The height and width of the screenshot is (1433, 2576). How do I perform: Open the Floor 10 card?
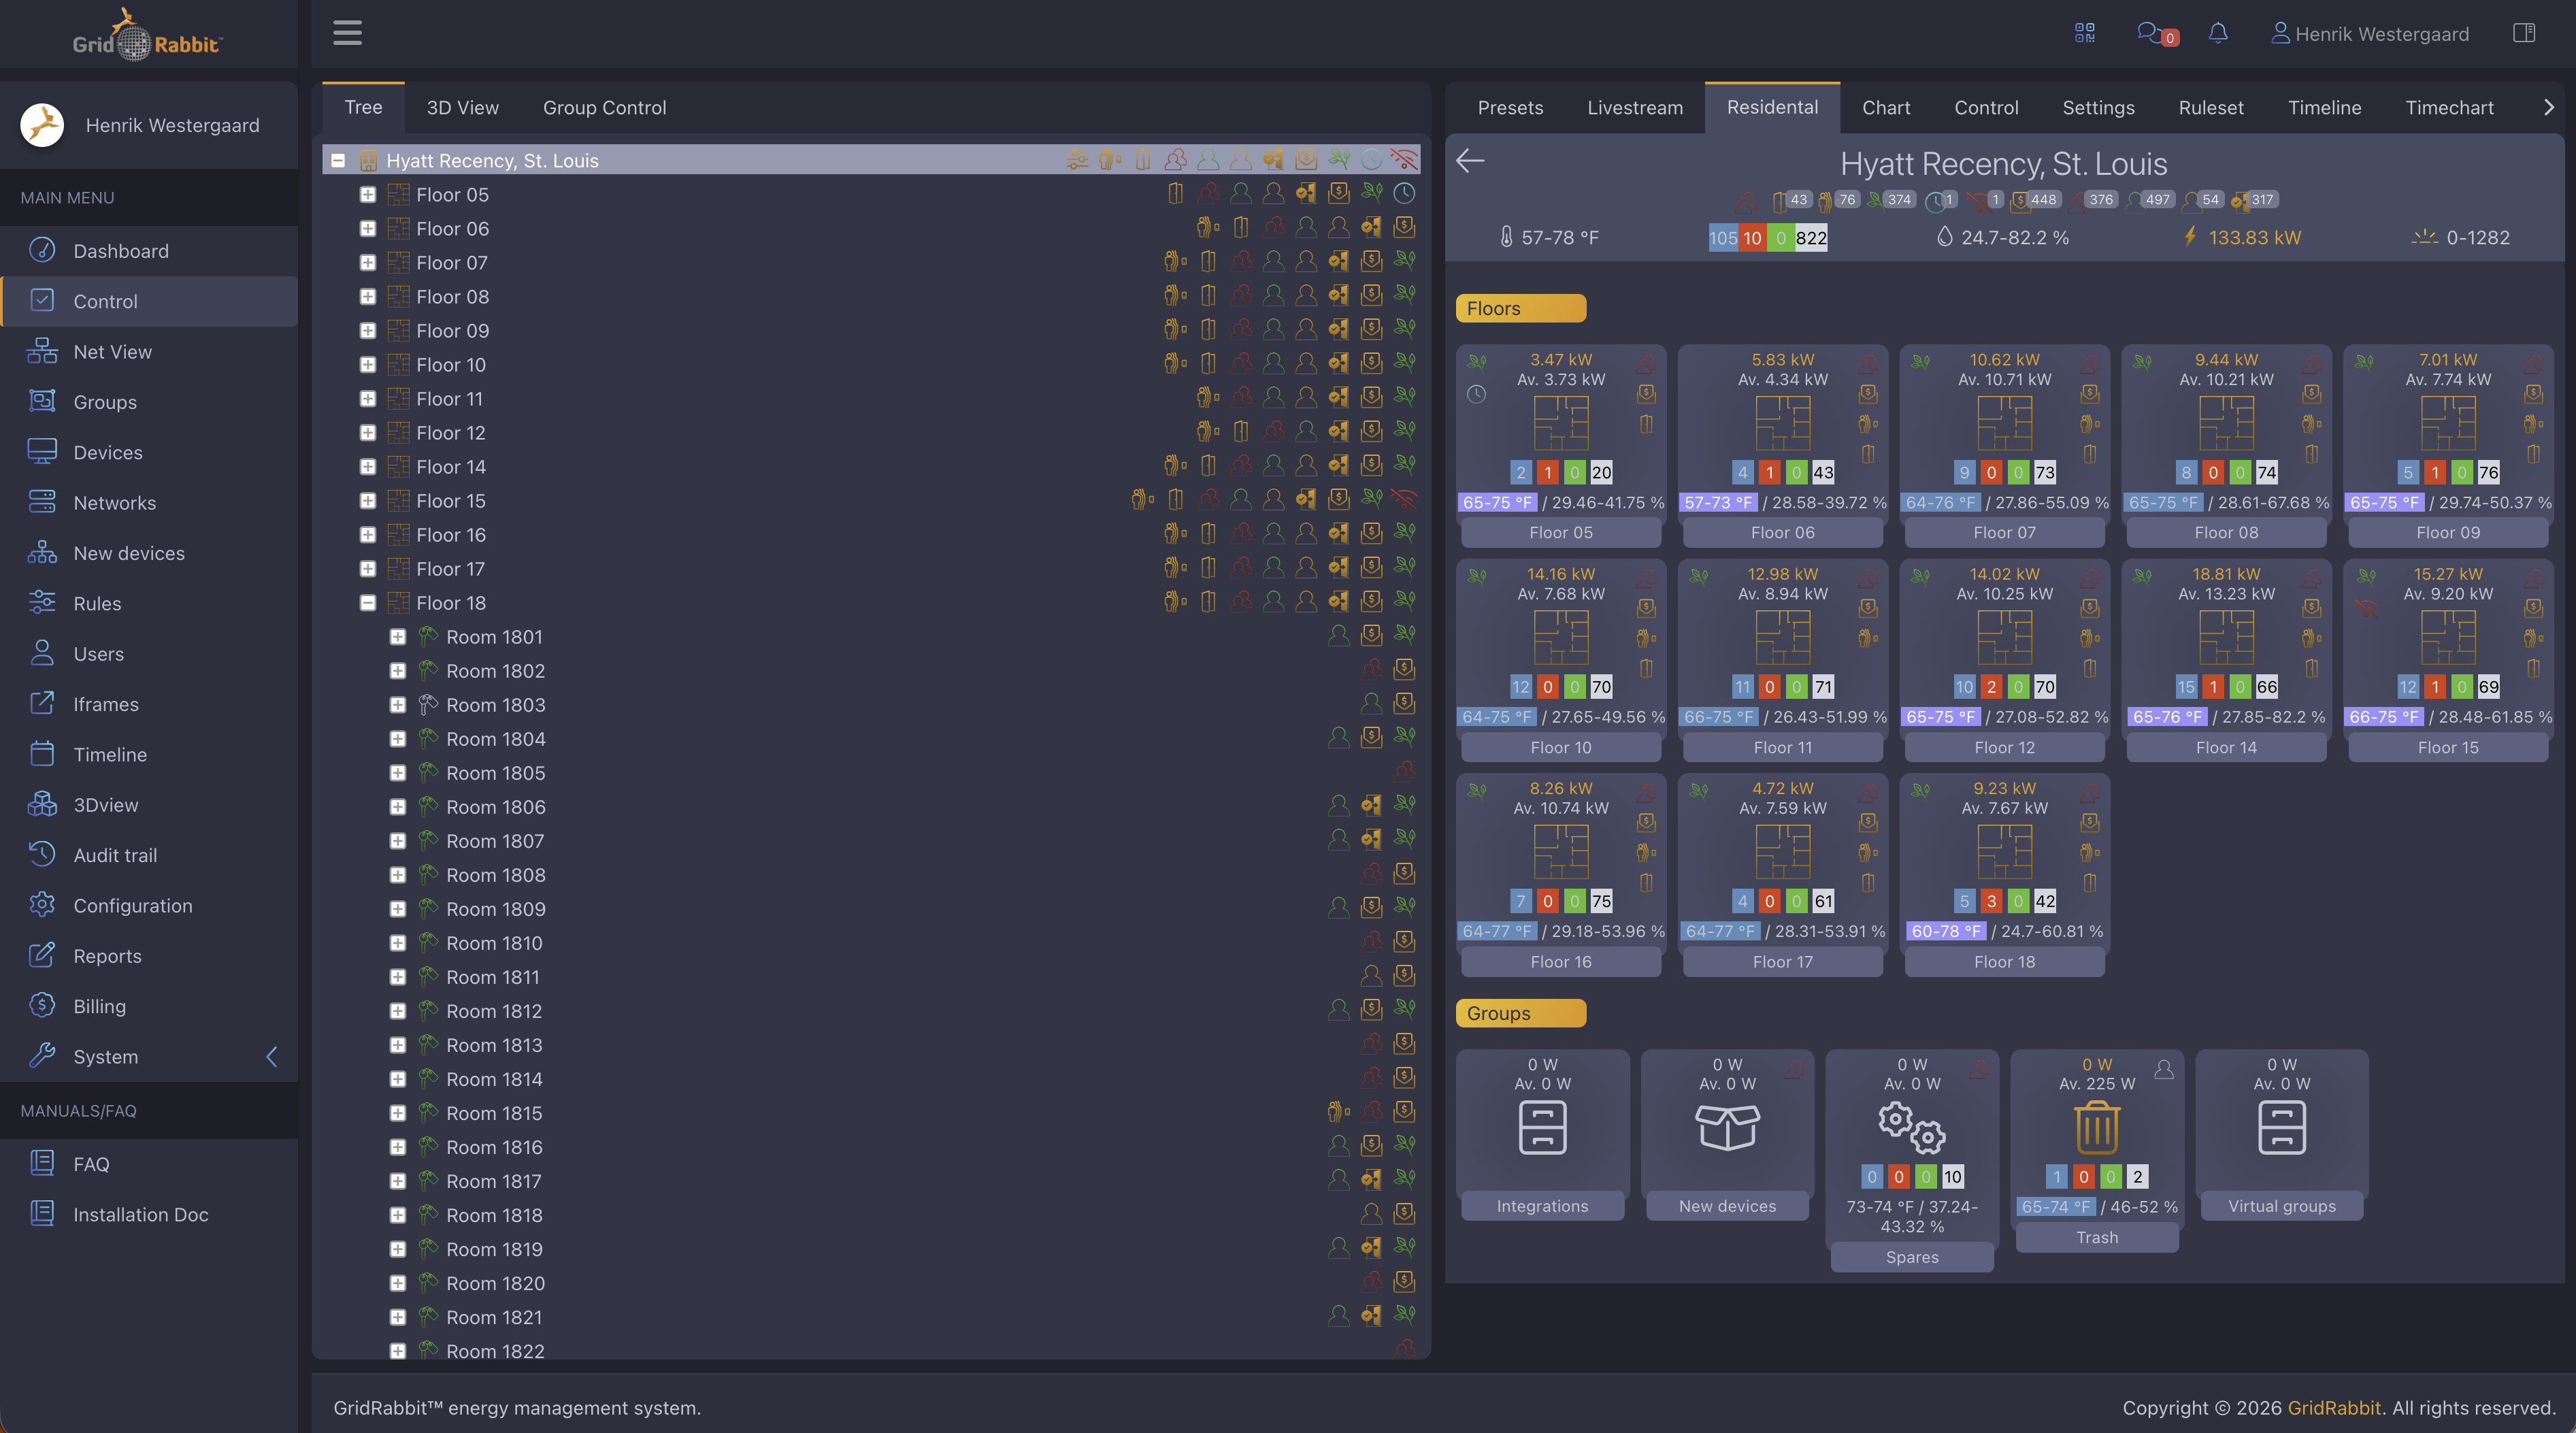coord(1561,661)
